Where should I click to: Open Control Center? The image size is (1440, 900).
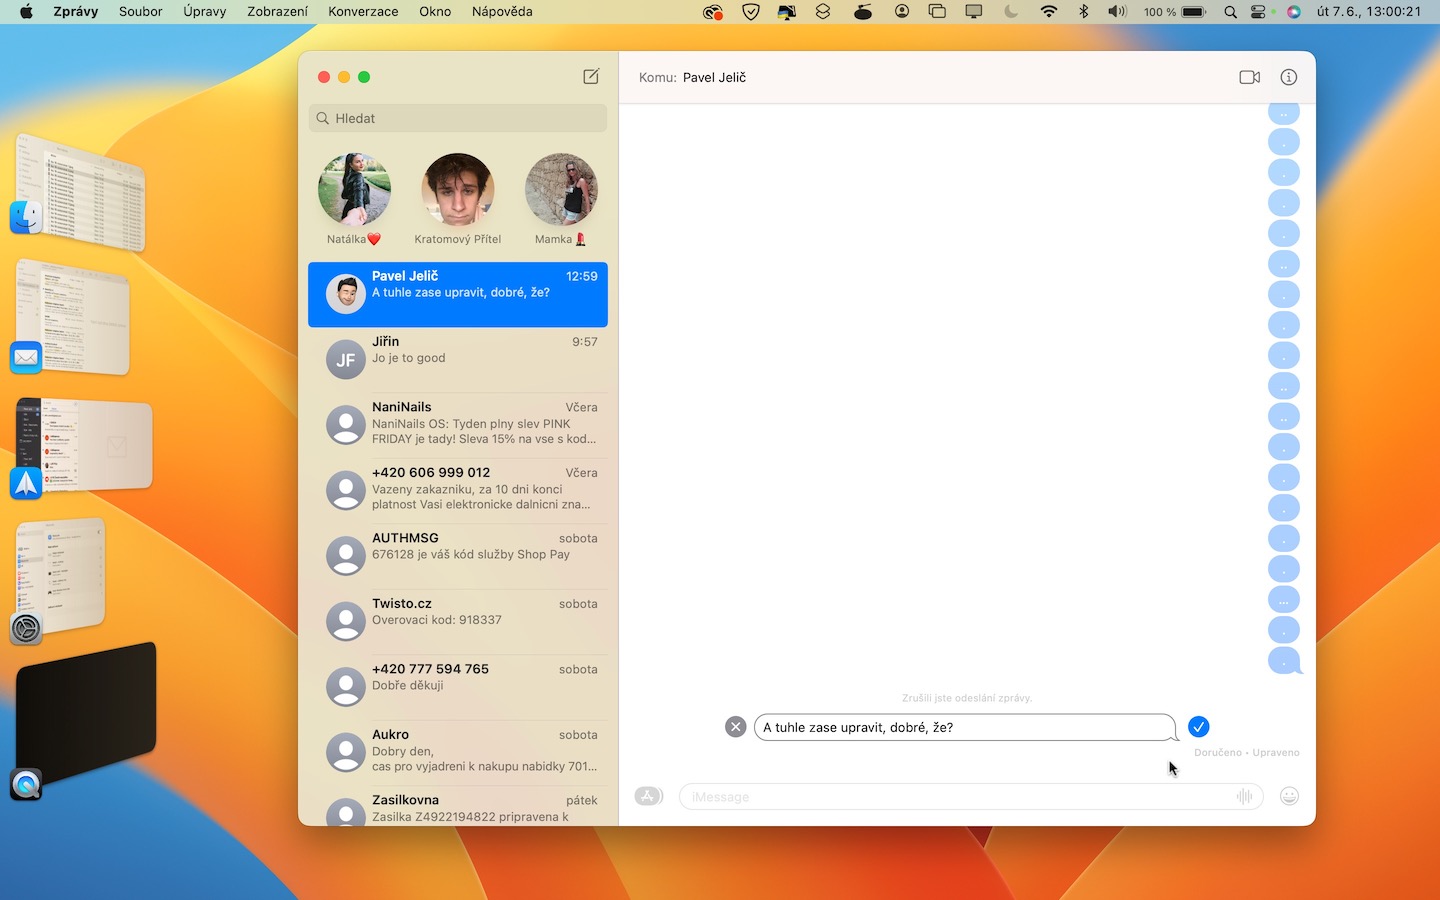click(1259, 12)
